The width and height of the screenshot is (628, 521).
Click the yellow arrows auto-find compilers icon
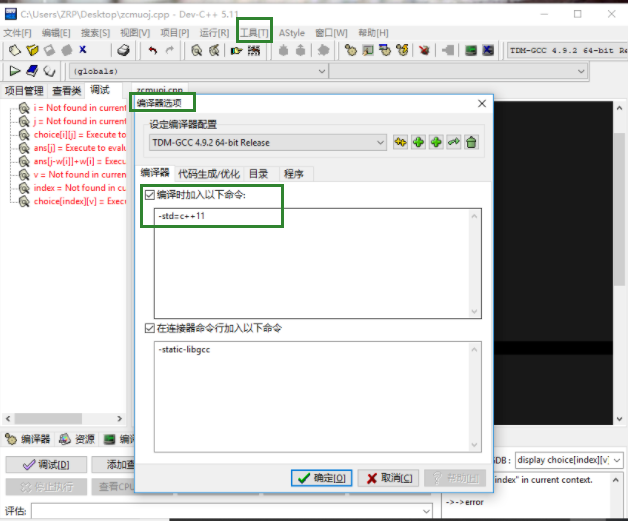pyautogui.click(x=400, y=142)
